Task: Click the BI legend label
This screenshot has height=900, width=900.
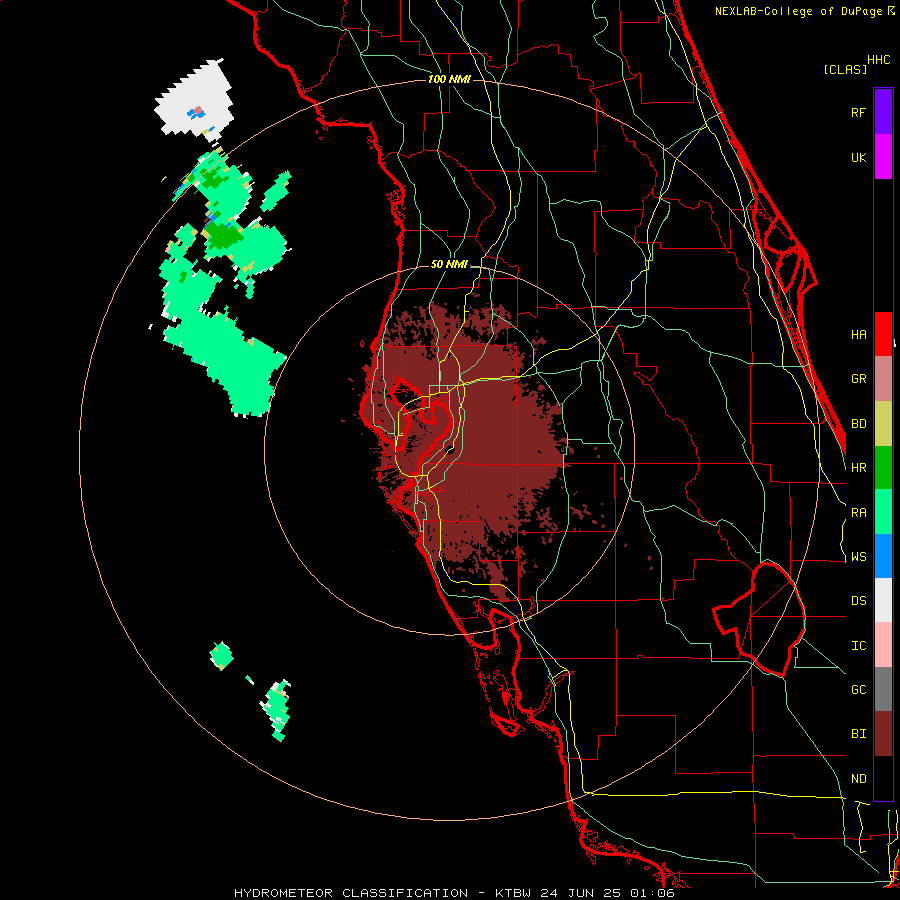Action: (x=858, y=734)
